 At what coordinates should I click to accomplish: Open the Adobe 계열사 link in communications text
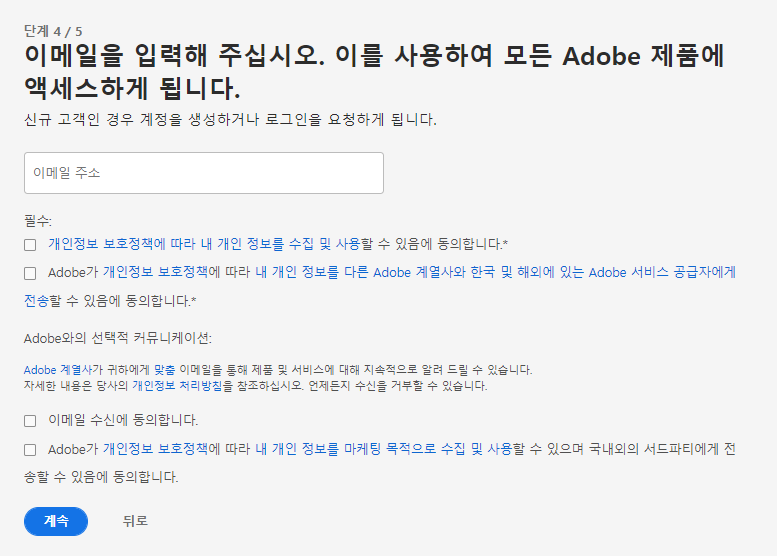tap(58, 370)
